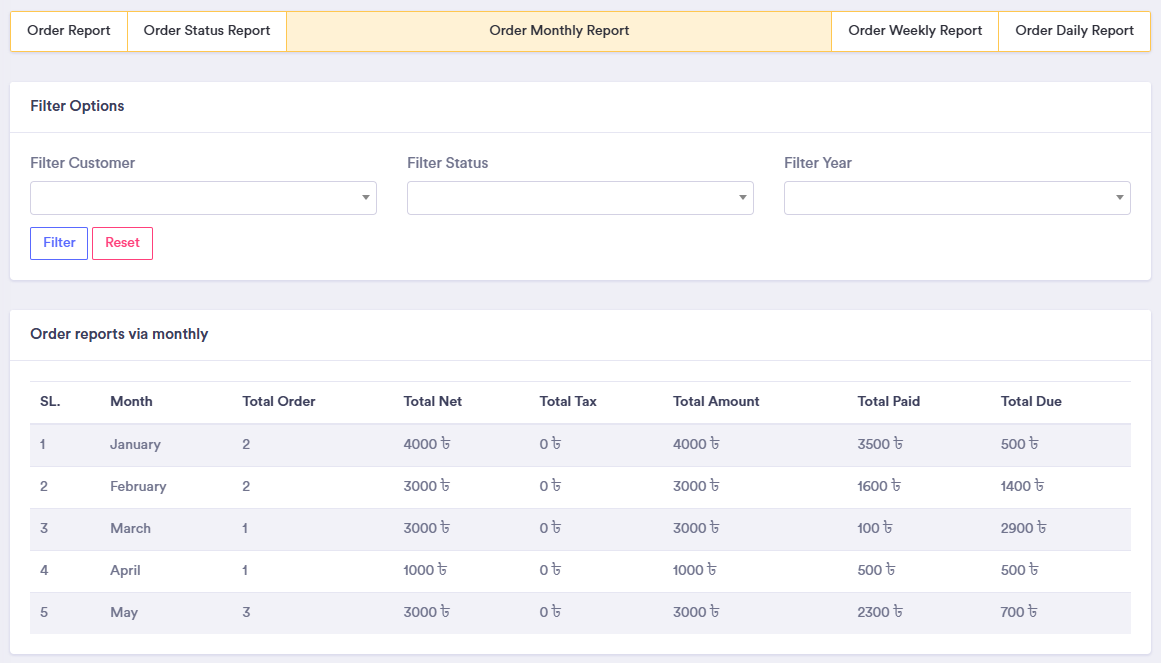
Task: Expand the Filter Customer dropdown
Action: [x=203, y=198]
